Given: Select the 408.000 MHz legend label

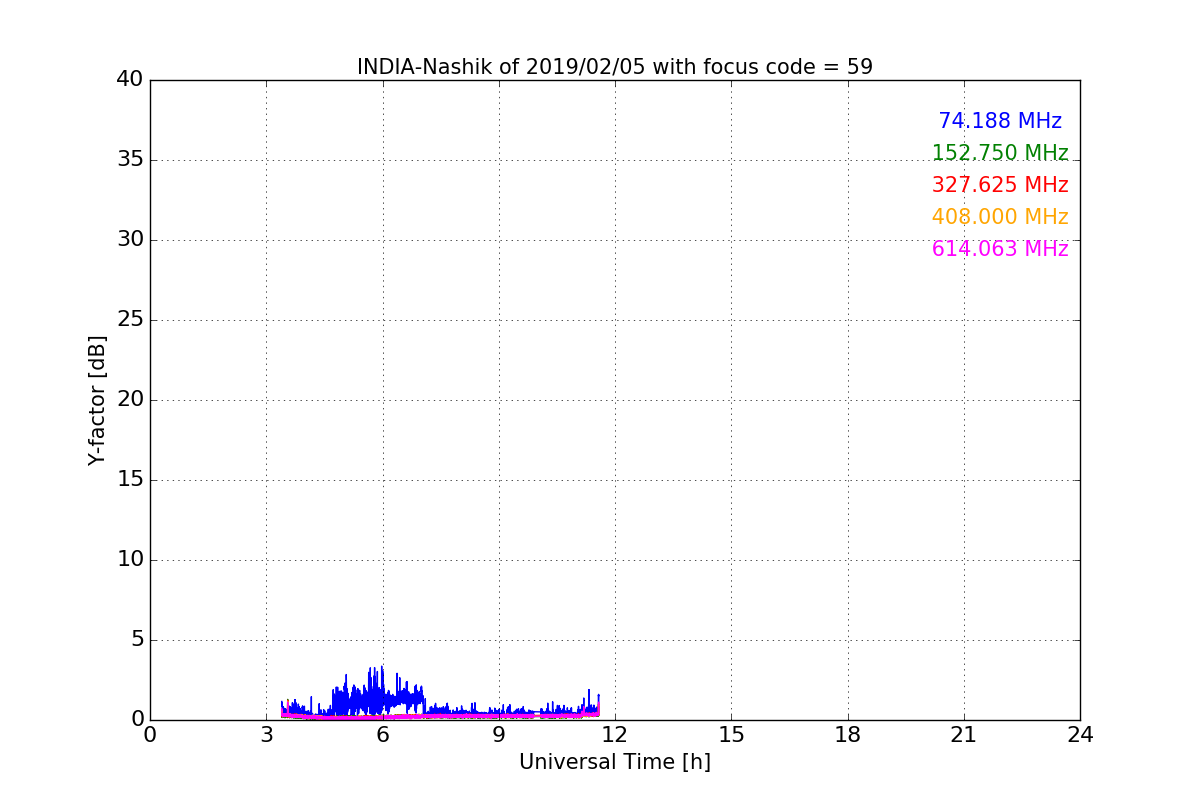Looking at the screenshot, I should 1000,217.
